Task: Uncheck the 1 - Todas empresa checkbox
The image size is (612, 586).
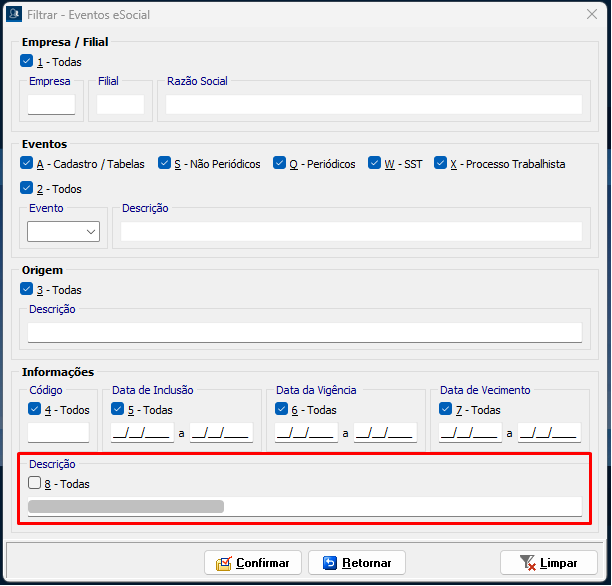Action: point(27,61)
